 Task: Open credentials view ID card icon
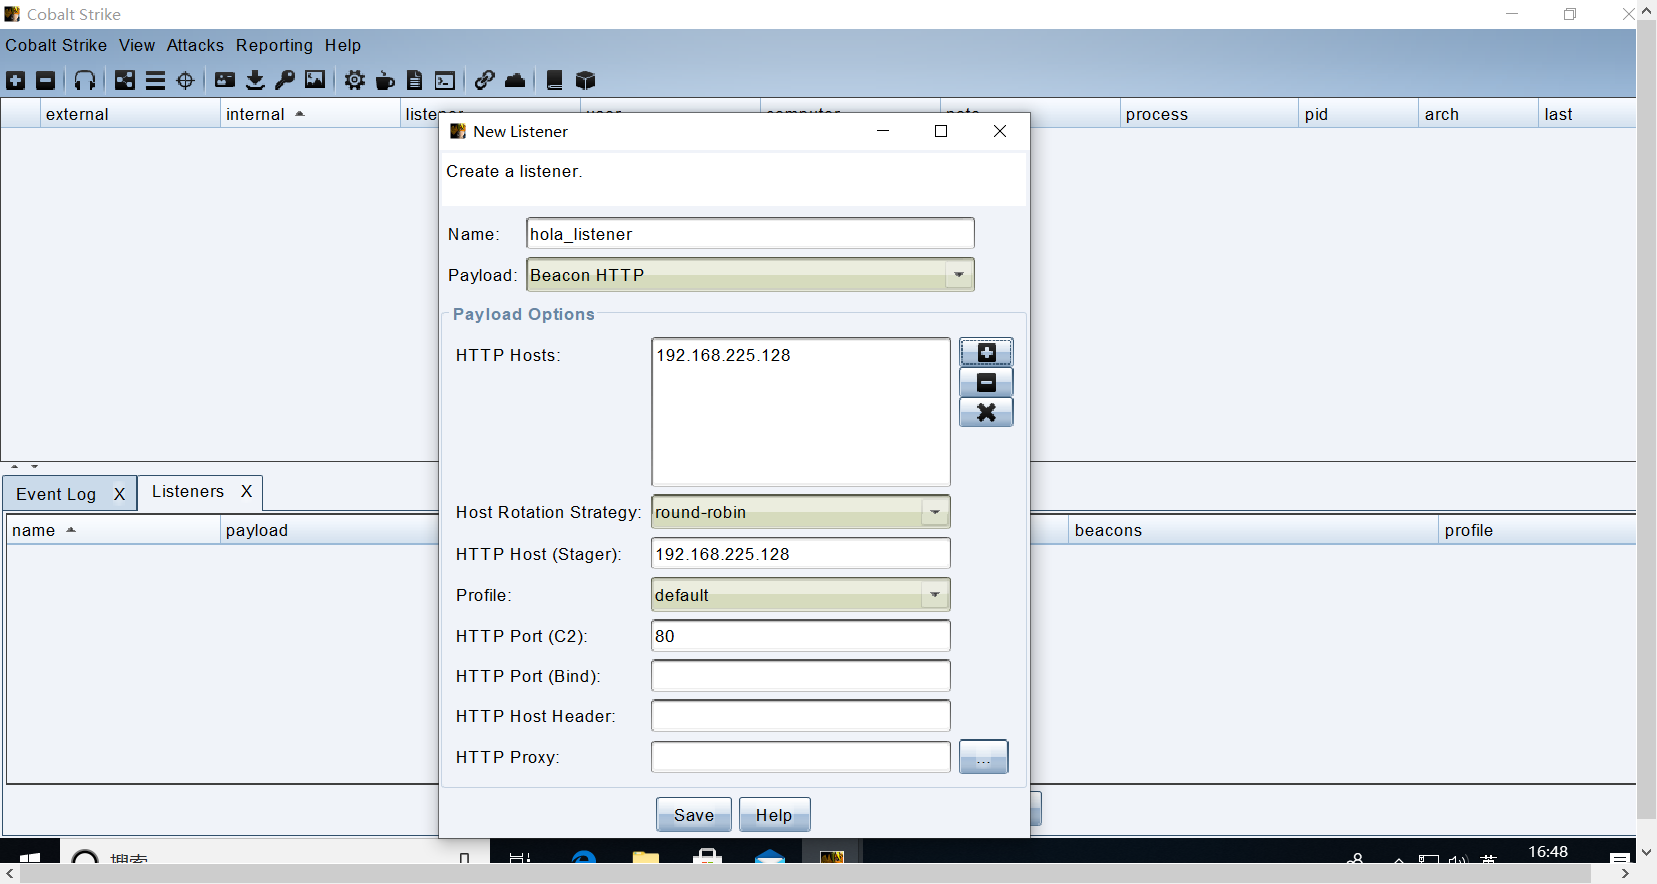pos(225,80)
